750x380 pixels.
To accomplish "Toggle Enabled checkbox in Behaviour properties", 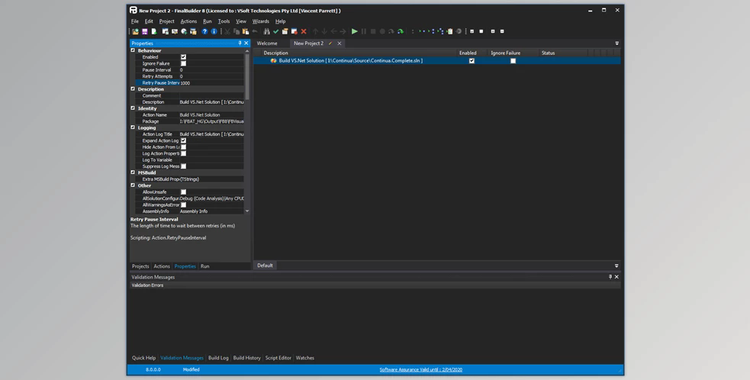I will [183, 57].
